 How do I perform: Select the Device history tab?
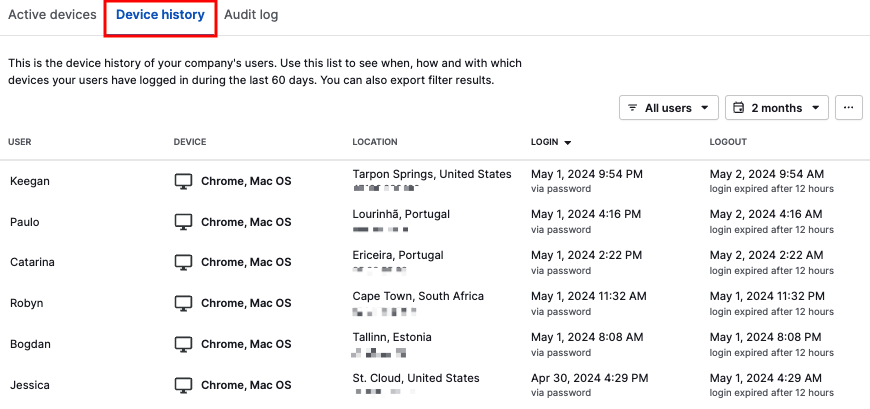[160, 15]
